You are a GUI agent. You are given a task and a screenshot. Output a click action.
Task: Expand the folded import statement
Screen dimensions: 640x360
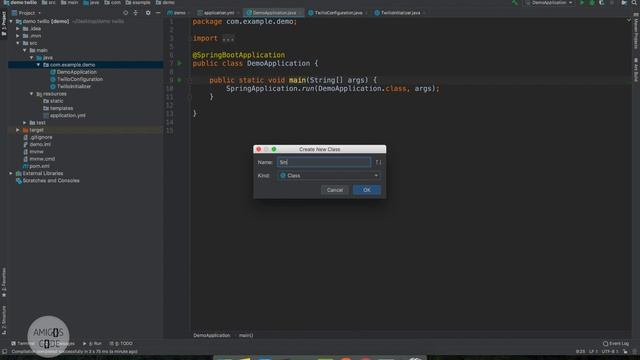pos(228,38)
